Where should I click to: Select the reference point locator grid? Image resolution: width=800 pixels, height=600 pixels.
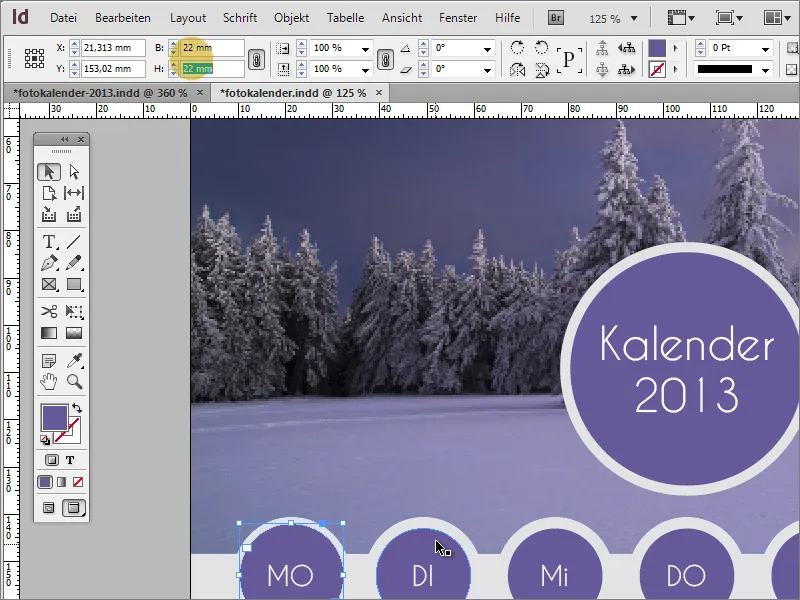pyautogui.click(x=34, y=59)
